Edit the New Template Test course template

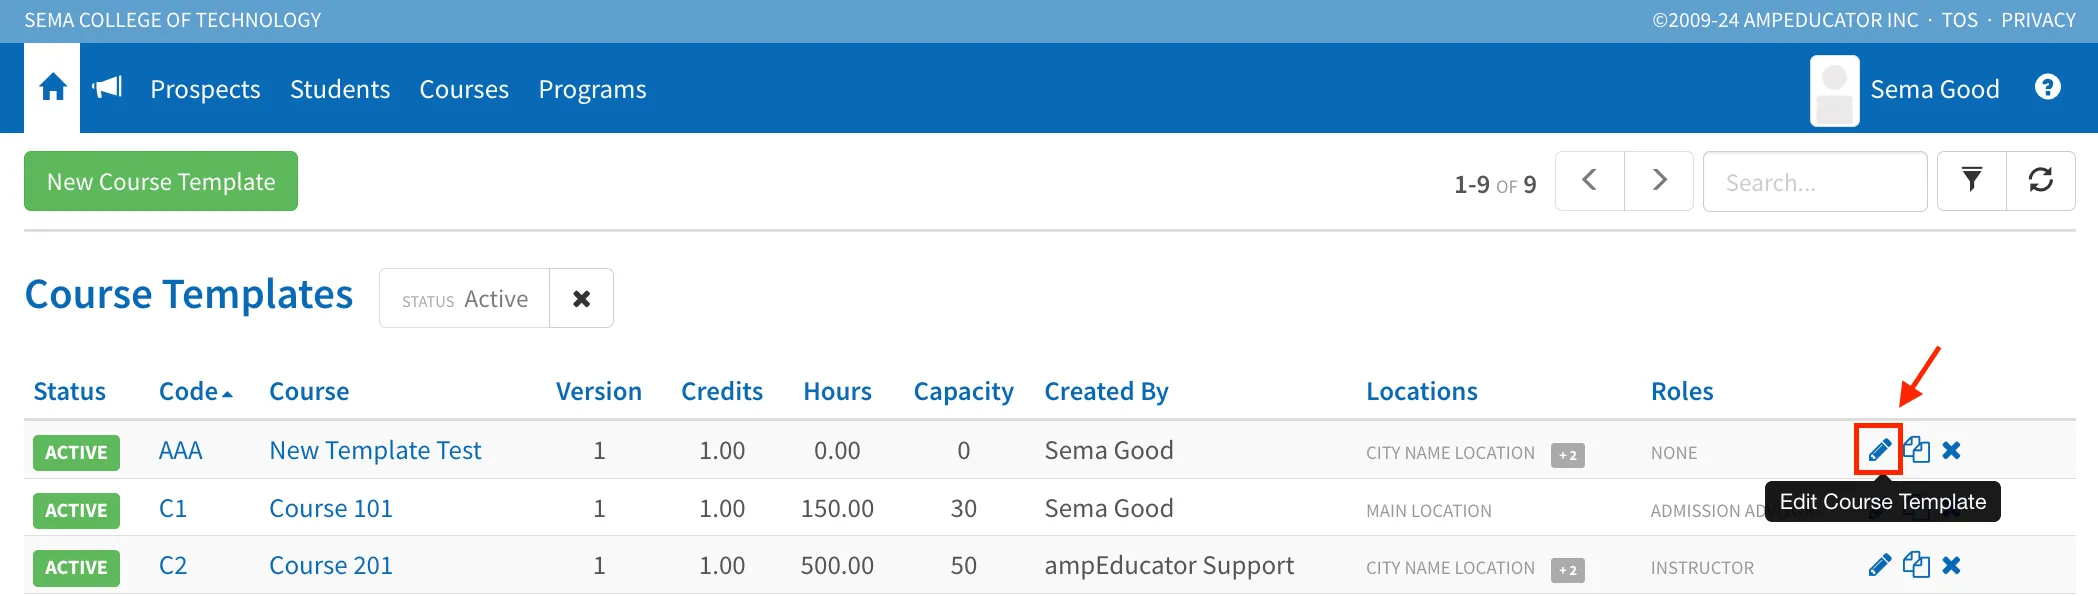(x=1879, y=450)
